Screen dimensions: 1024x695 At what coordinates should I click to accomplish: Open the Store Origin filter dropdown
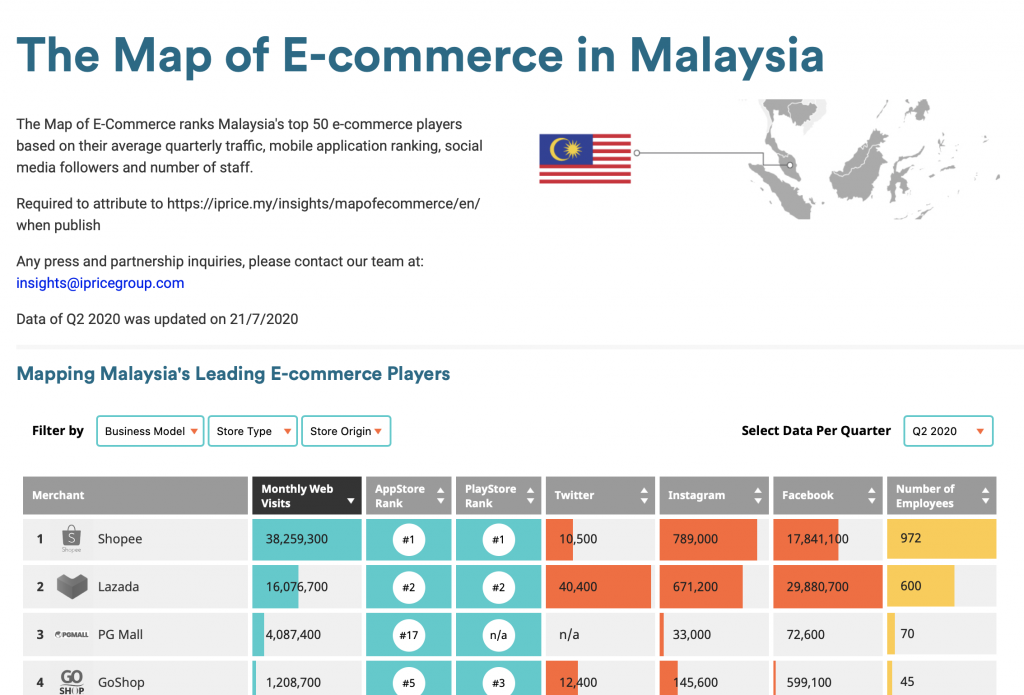coord(346,431)
